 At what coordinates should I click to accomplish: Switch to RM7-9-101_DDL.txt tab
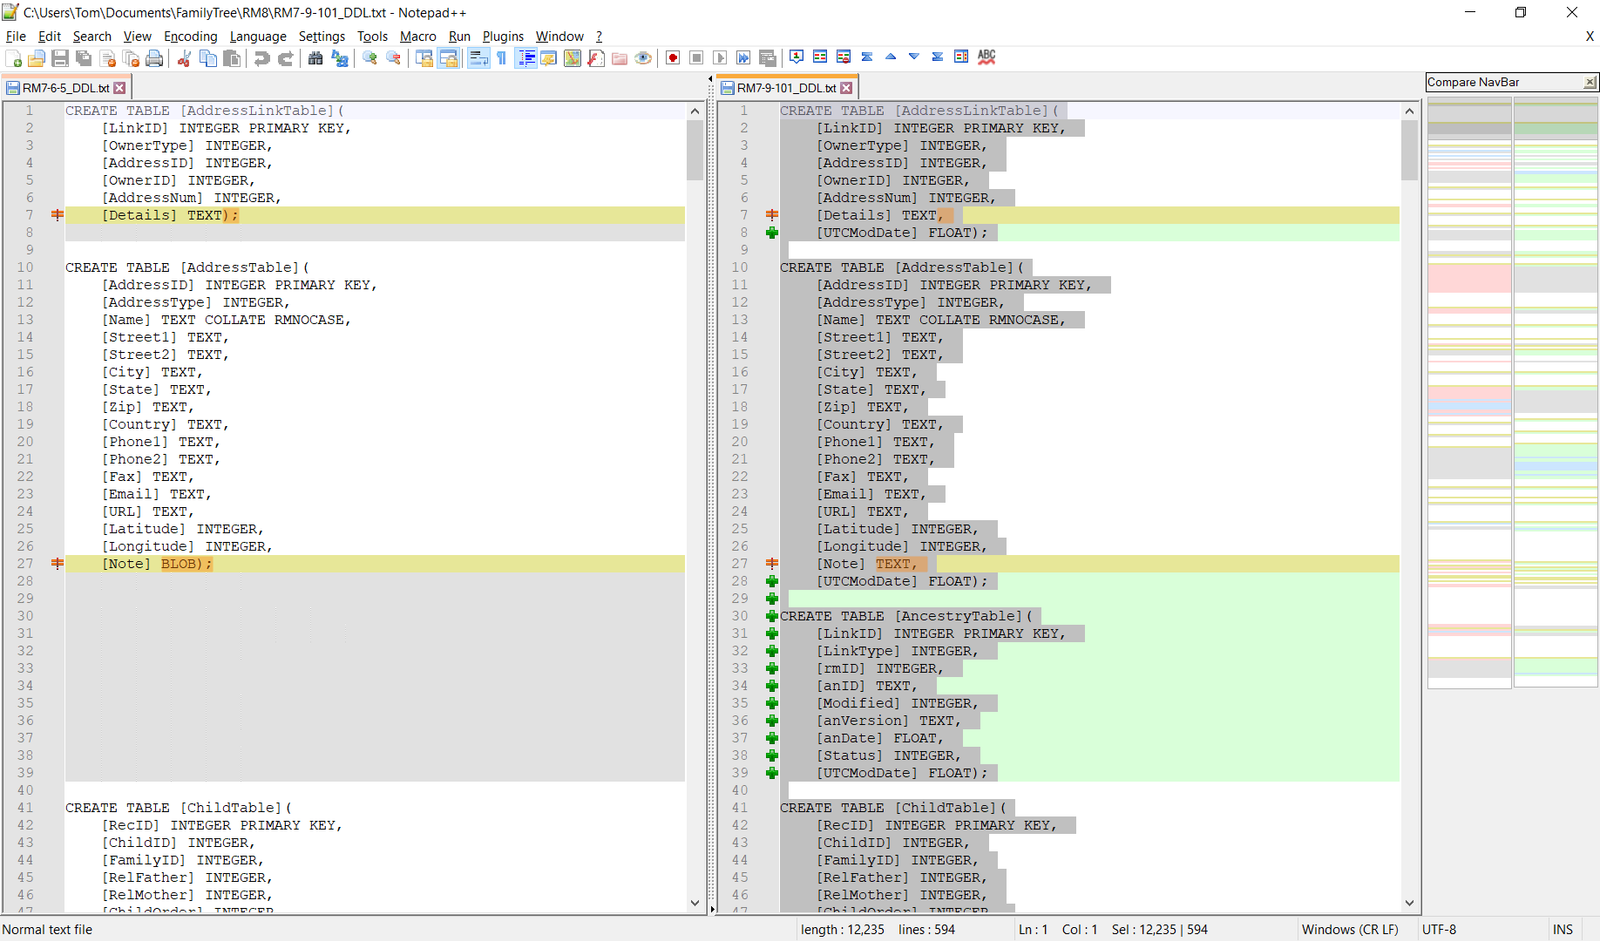point(786,88)
